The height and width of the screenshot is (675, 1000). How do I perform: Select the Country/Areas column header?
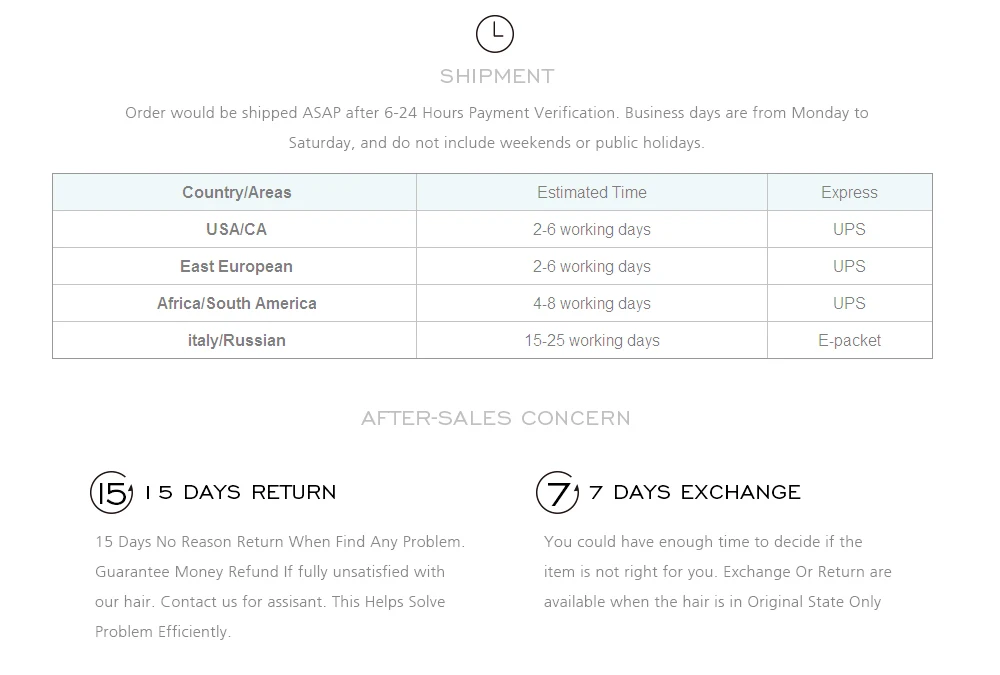pyautogui.click(x=235, y=192)
